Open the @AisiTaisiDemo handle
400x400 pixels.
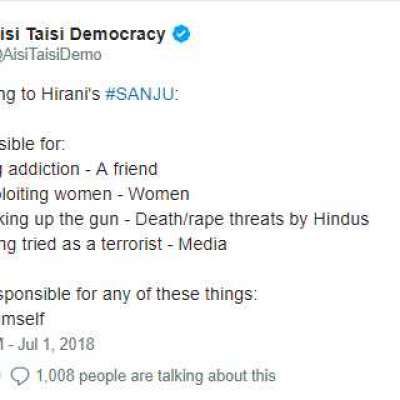(51, 54)
